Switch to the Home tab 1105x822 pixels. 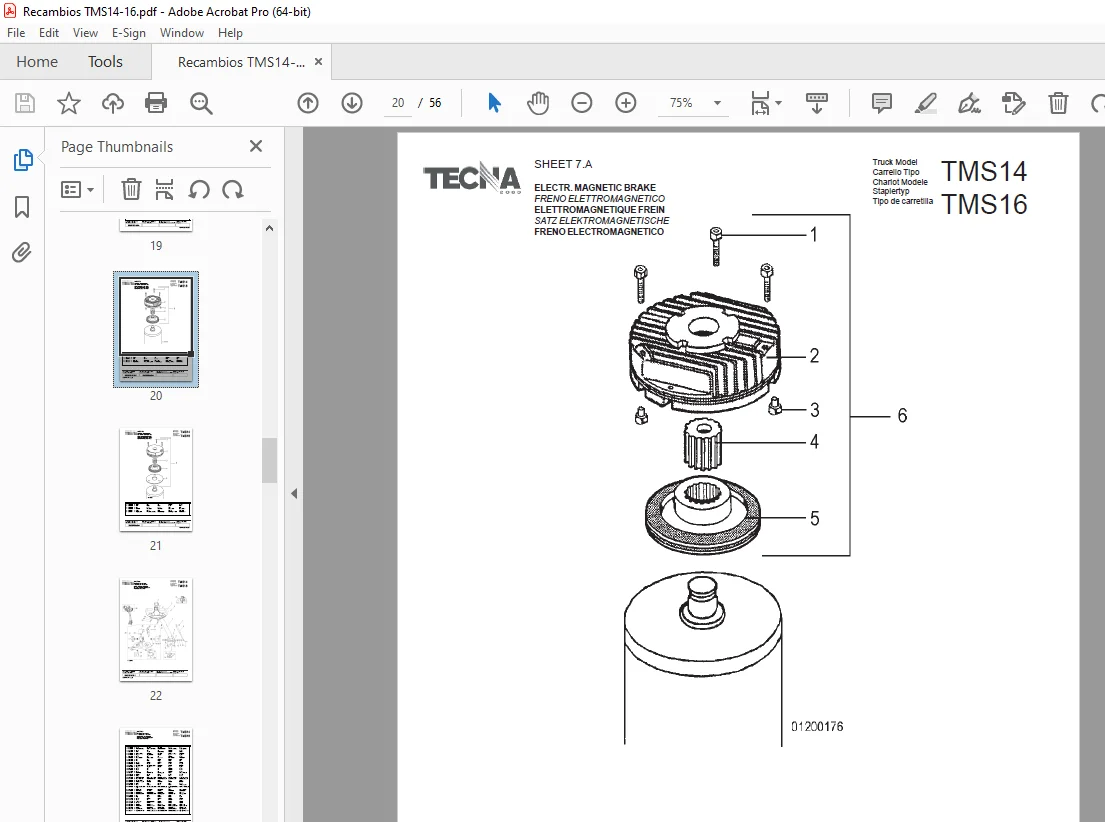37,62
